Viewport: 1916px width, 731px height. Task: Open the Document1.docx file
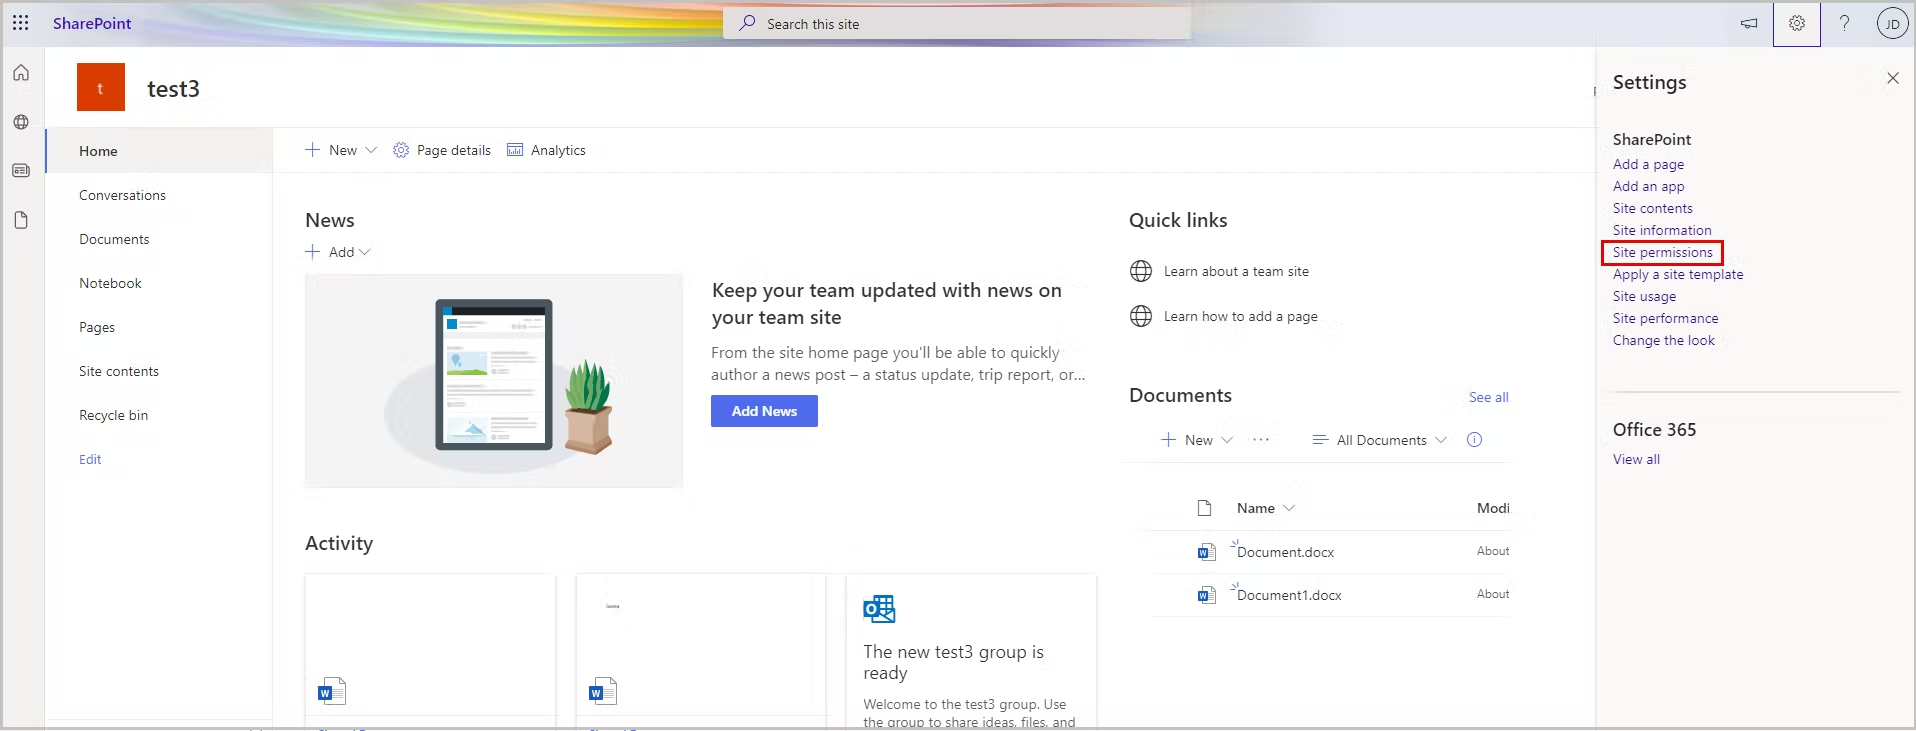tap(1289, 595)
